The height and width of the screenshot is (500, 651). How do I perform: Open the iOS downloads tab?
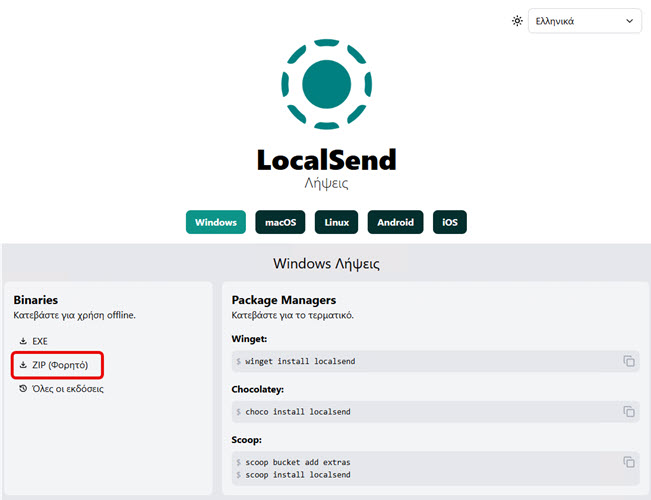450,222
